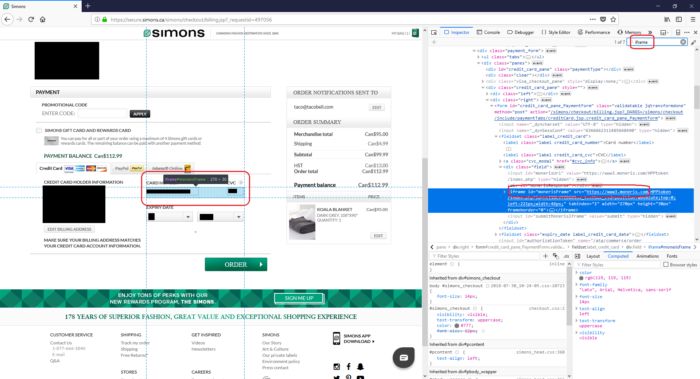Click Edit under the Koala Blanket item
This screenshot has height=379, width=700.
[x=378, y=236]
